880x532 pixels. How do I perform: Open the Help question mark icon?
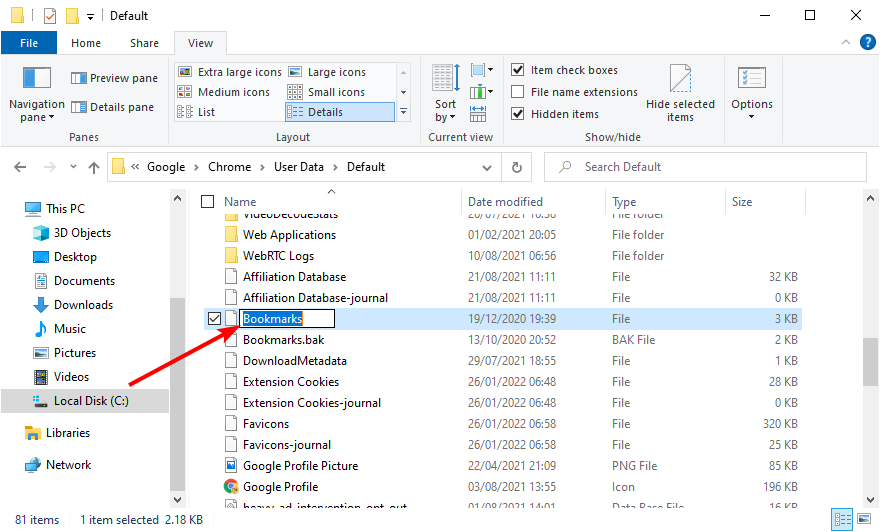point(868,42)
